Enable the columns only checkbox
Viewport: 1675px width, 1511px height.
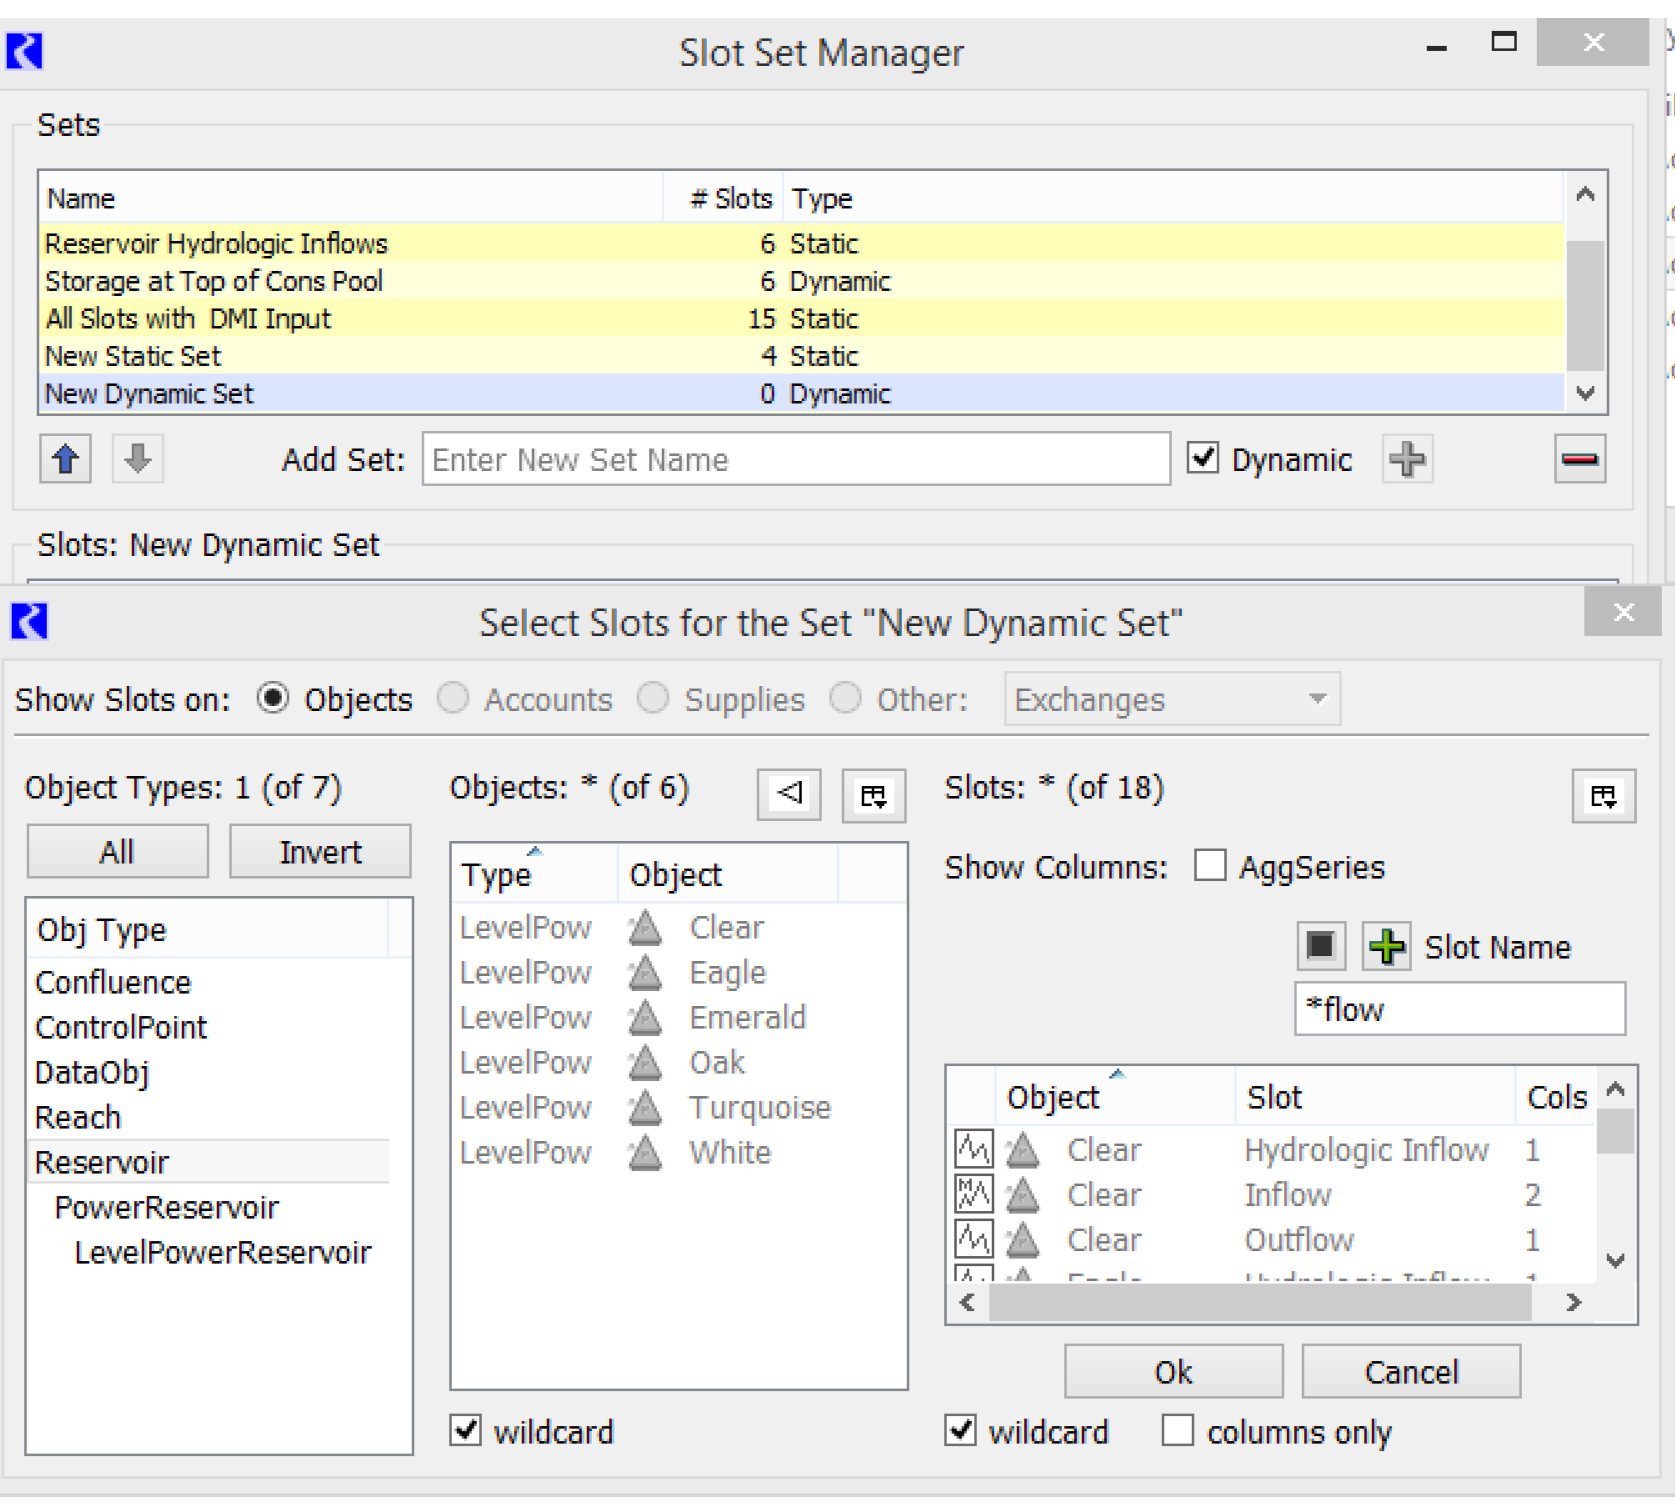pyautogui.click(x=1177, y=1431)
